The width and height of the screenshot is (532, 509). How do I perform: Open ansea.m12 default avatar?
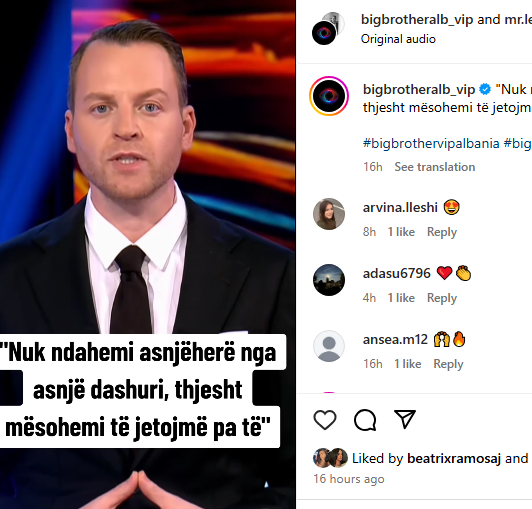(x=329, y=346)
